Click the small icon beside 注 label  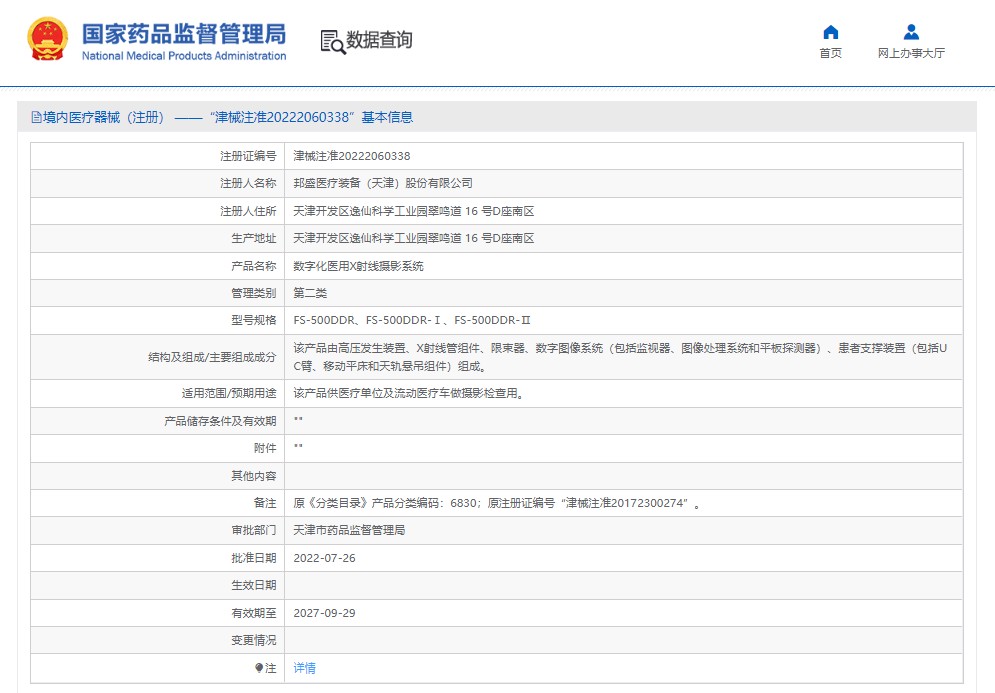click(259, 668)
